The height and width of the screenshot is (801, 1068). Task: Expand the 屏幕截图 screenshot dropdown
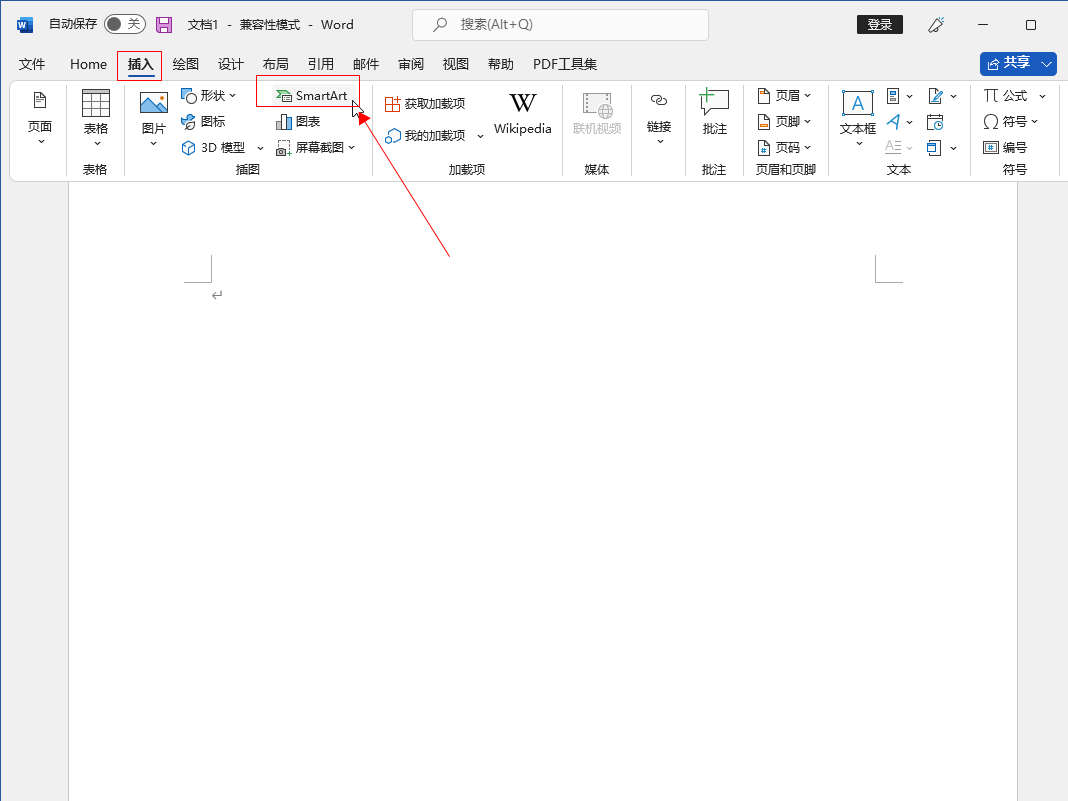[315, 148]
